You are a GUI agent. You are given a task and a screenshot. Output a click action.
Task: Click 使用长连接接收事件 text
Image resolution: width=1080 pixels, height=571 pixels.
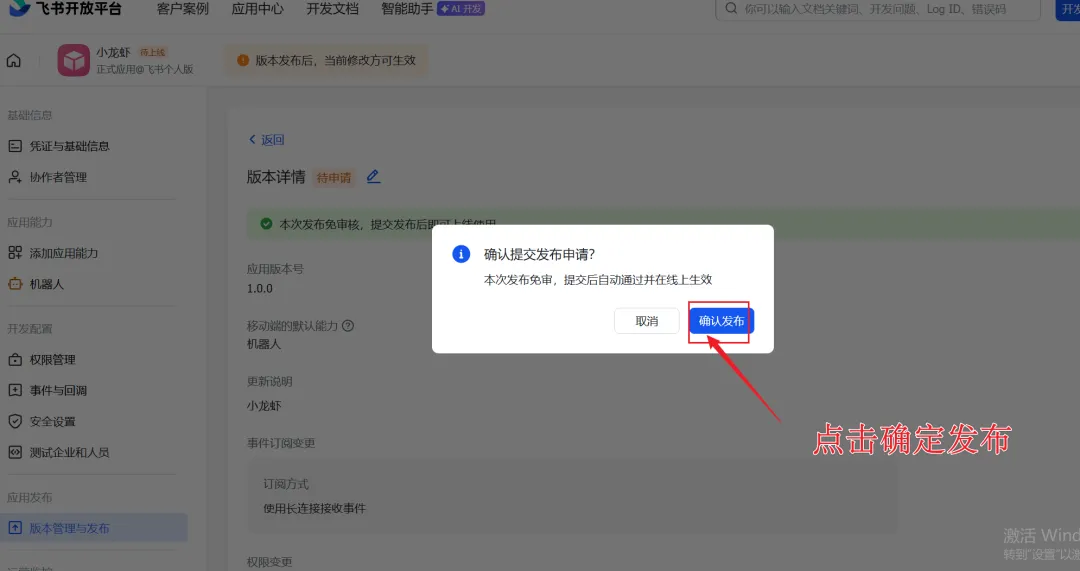(315, 508)
